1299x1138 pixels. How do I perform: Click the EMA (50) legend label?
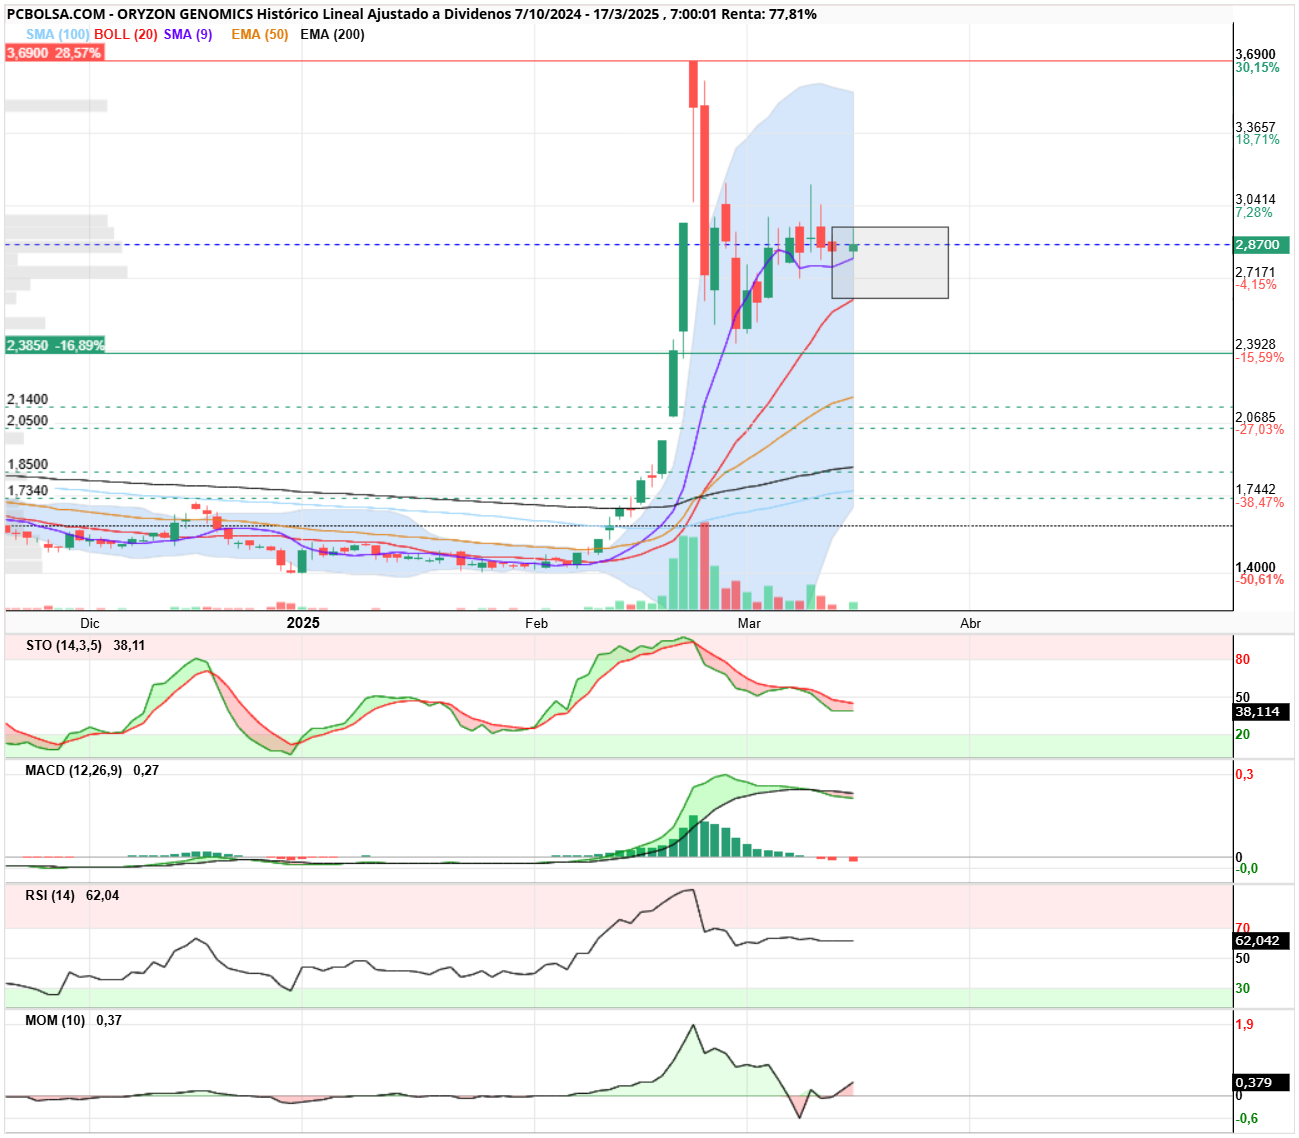coord(260,34)
